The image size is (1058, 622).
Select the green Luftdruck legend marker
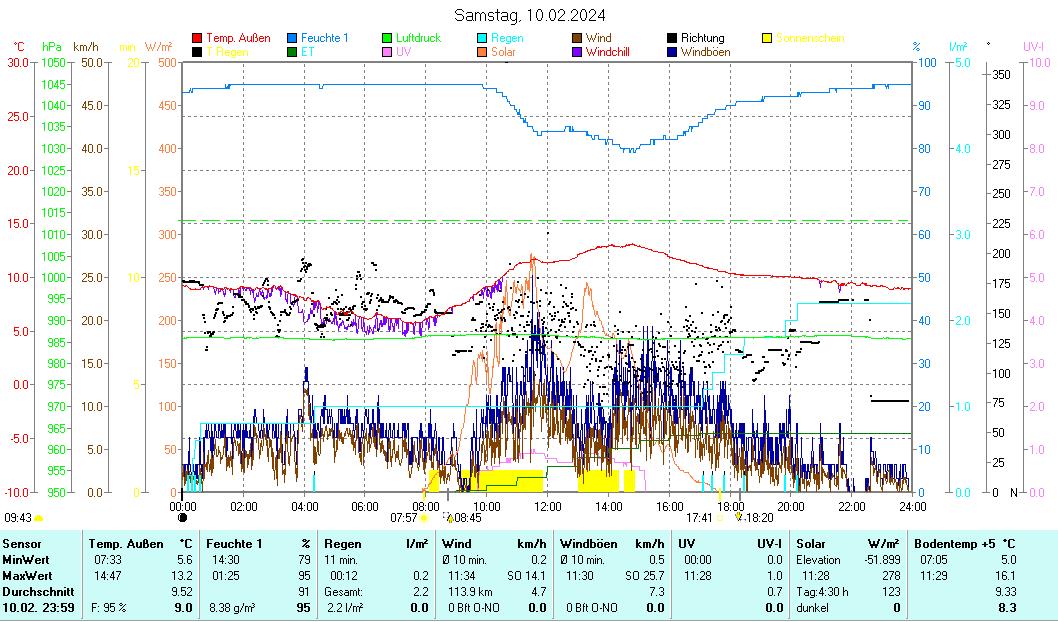(x=388, y=38)
